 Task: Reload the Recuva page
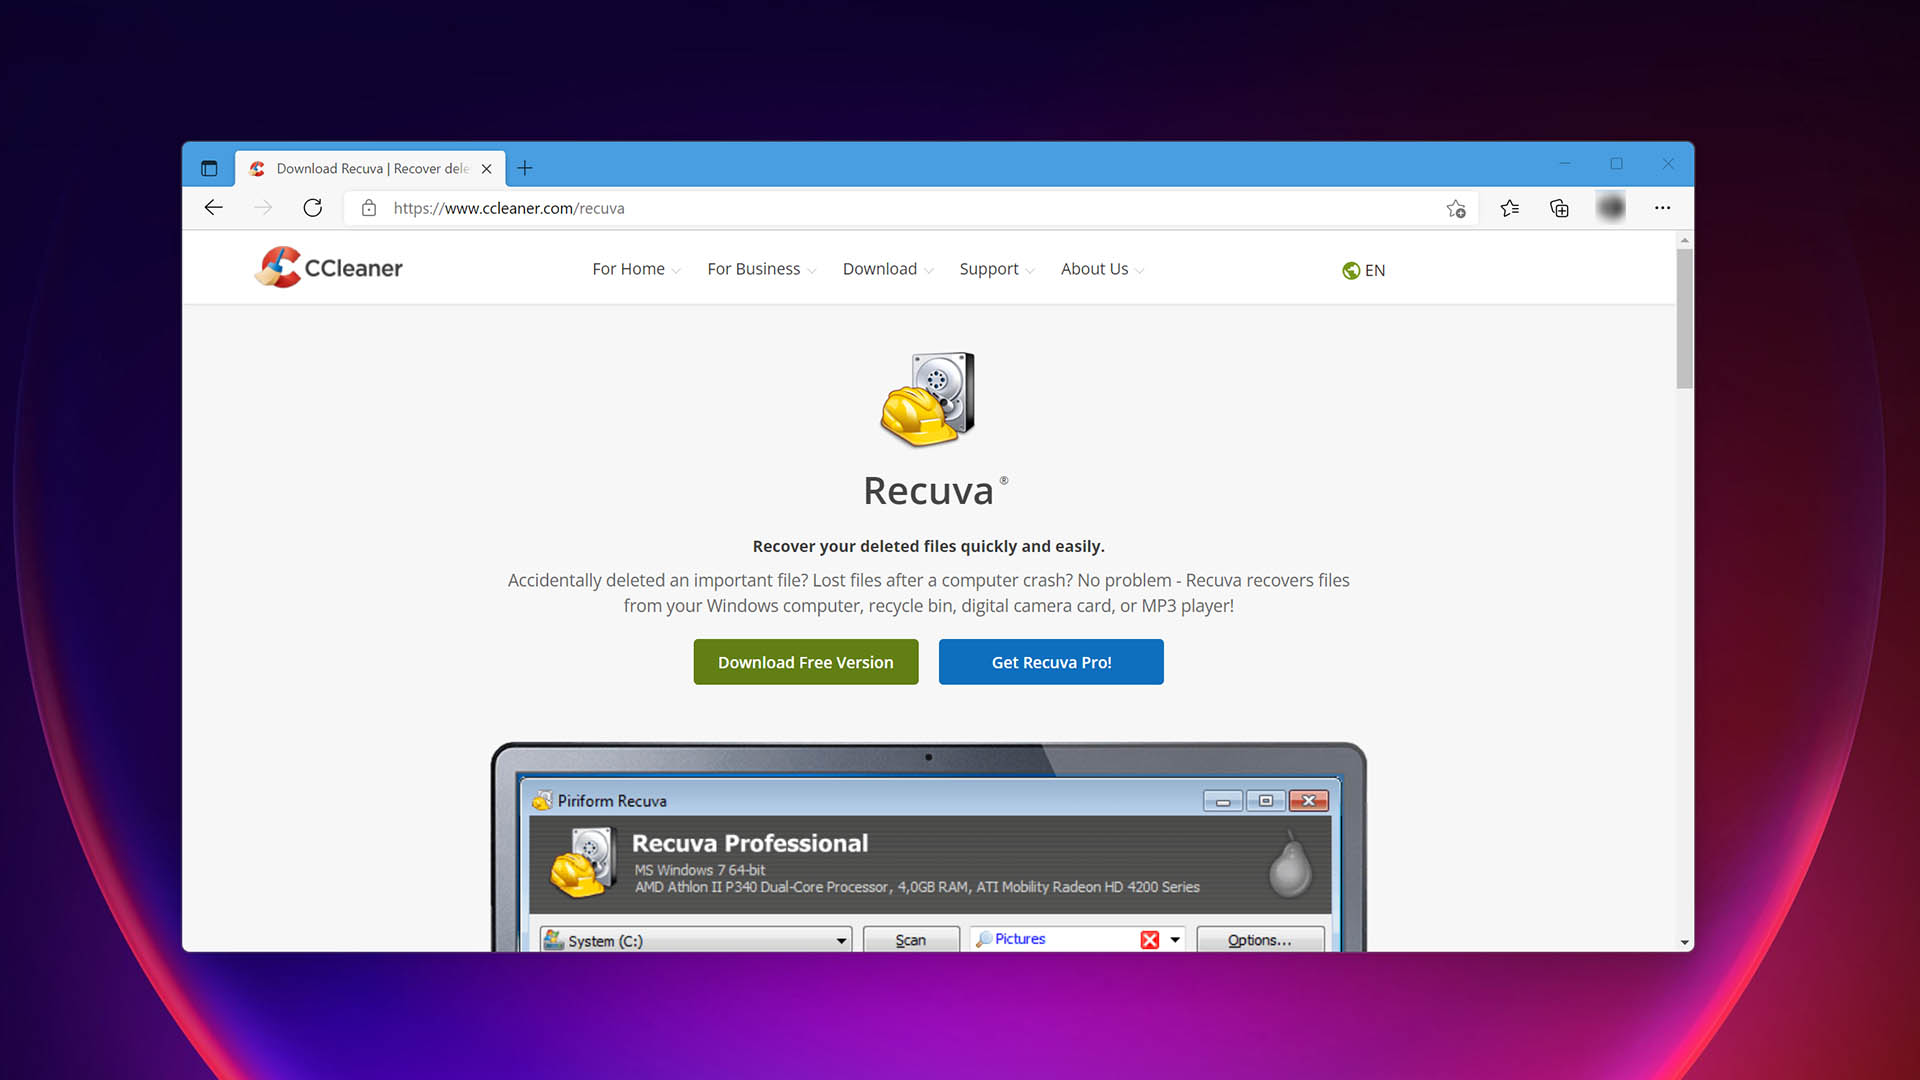(x=313, y=208)
